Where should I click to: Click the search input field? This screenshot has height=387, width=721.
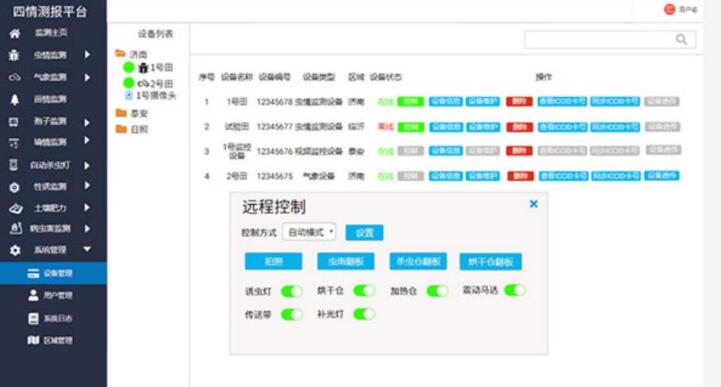tap(610, 40)
